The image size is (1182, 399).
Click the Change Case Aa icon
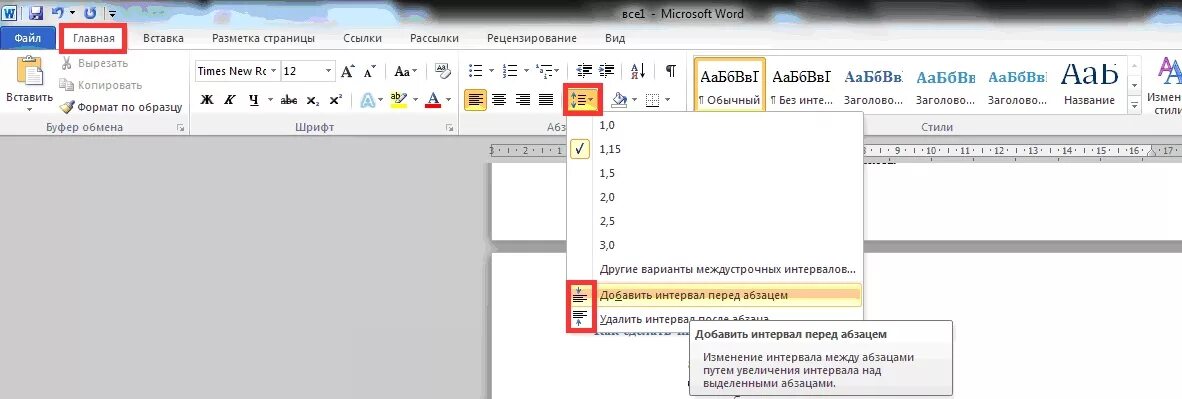tap(402, 72)
